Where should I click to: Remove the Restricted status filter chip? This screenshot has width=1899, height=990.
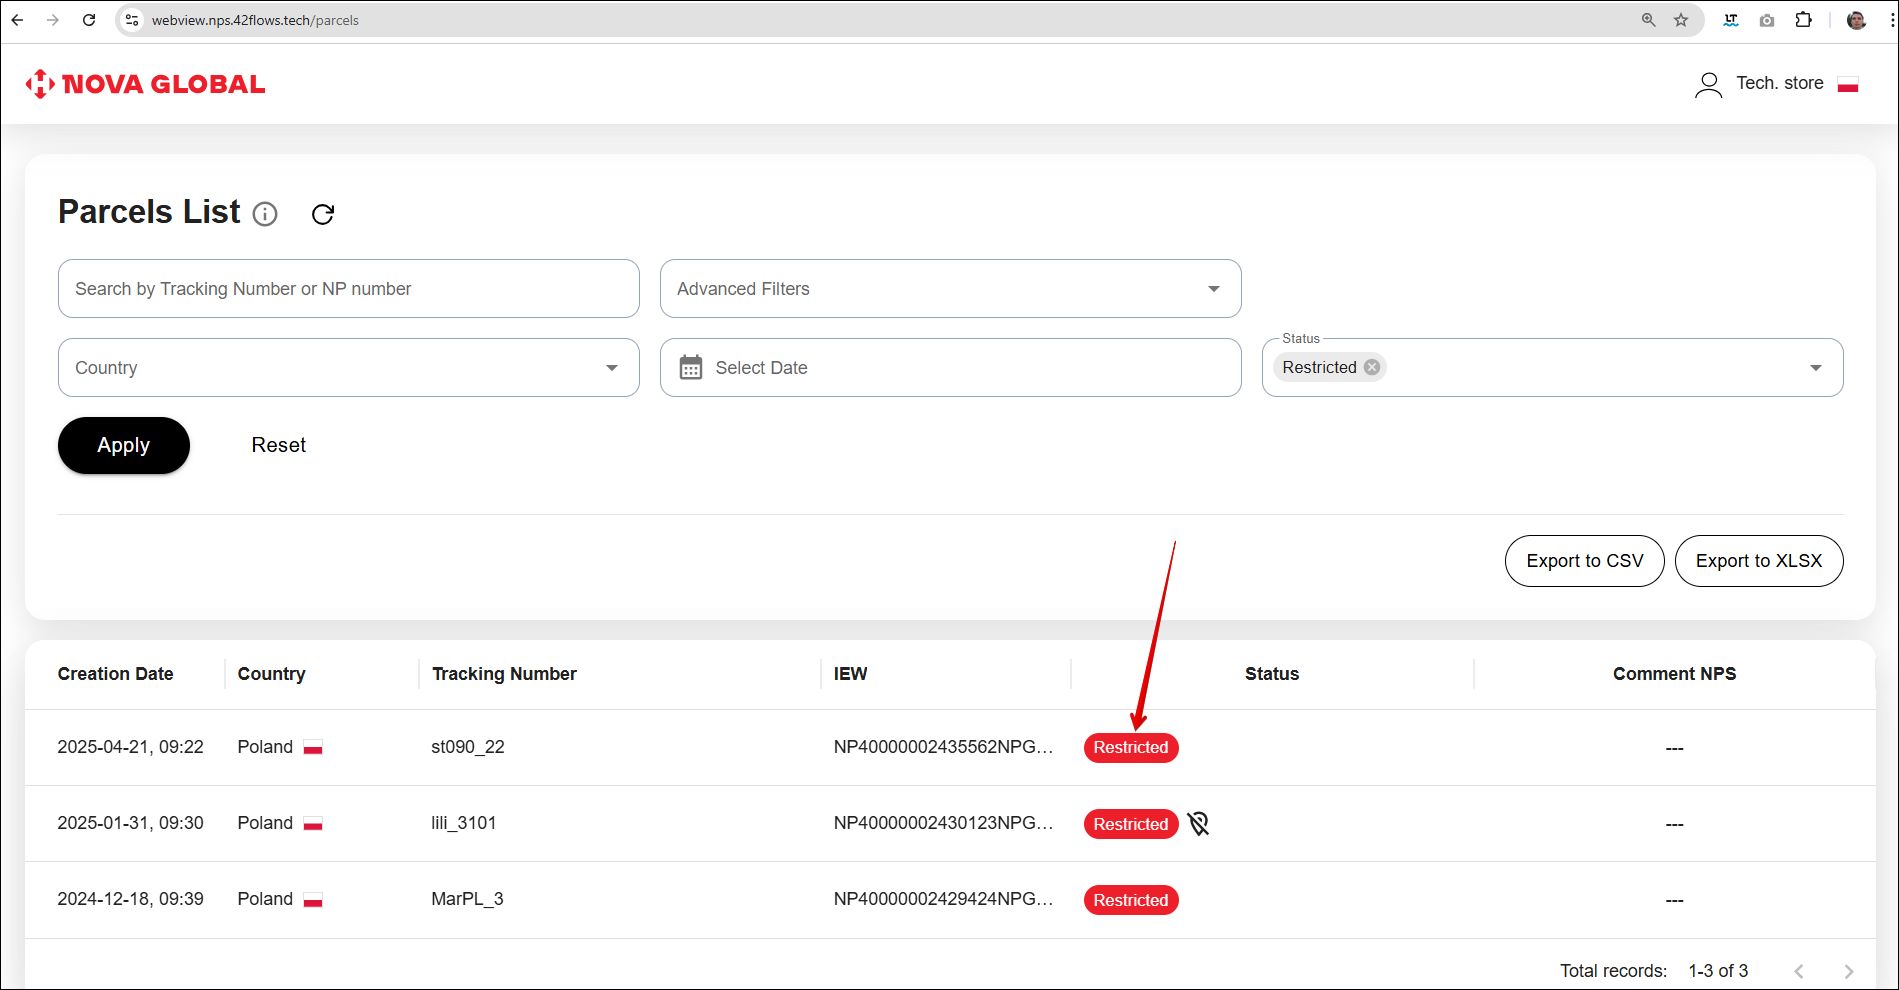[x=1372, y=367]
